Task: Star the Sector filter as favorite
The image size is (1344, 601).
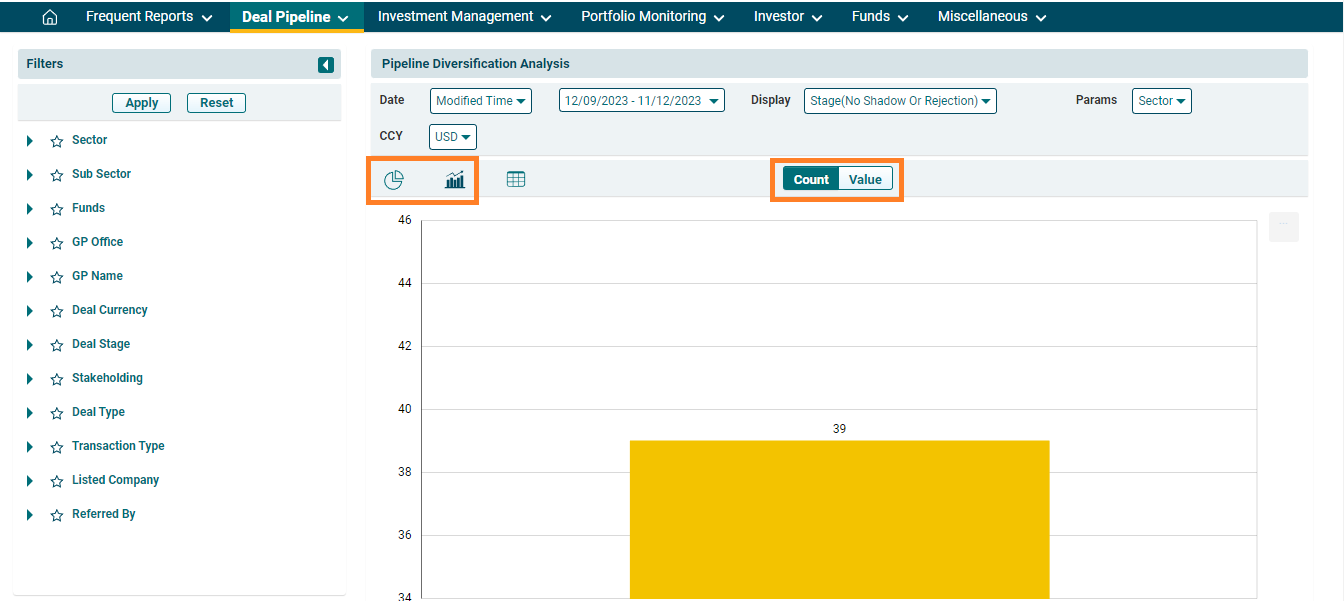Action: coord(57,141)
